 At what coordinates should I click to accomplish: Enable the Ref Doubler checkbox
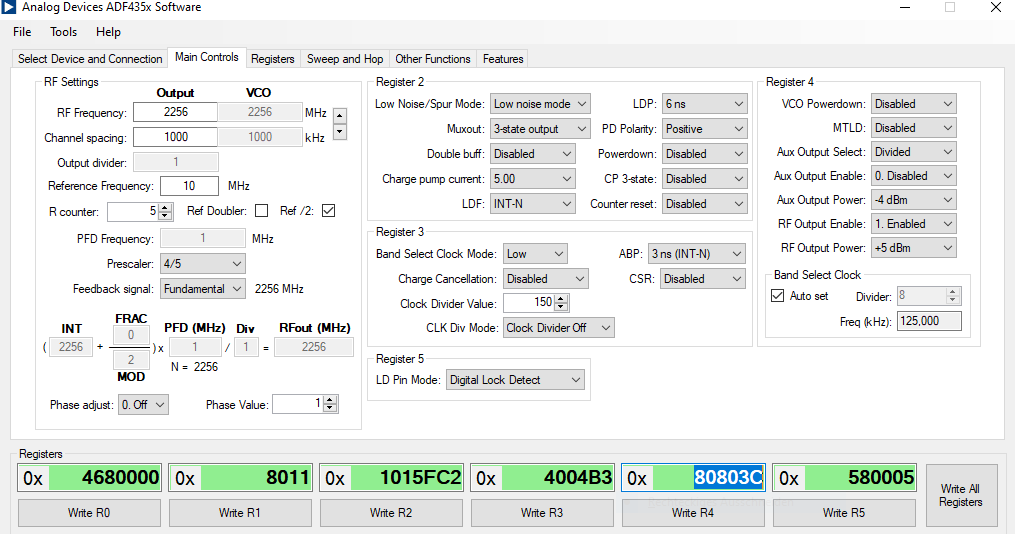262,211
